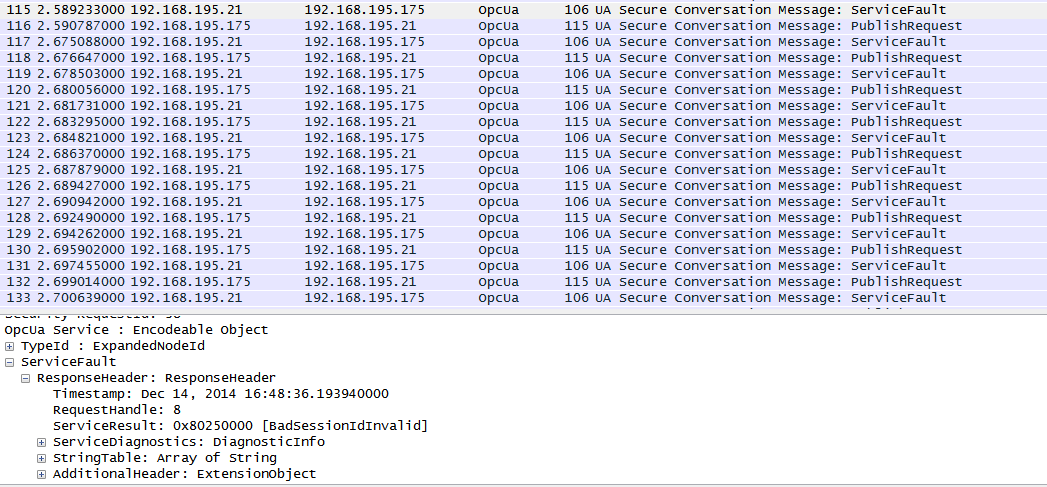
Task: Select the OpcUa Service Encodeable Object line
Action: tap(136, 330)
